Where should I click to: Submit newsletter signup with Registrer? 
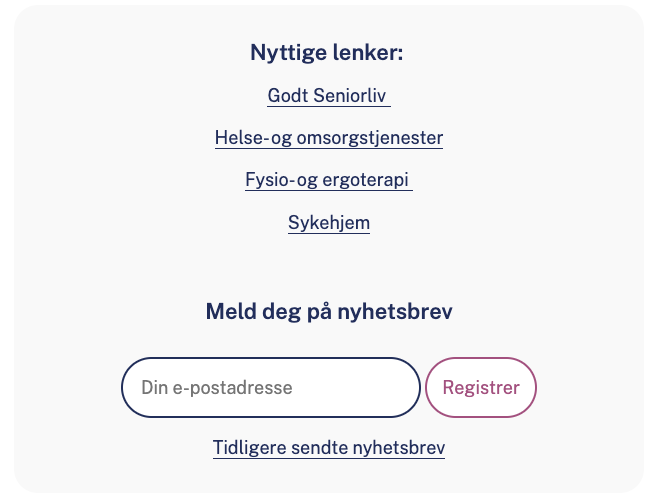[481, 387]
